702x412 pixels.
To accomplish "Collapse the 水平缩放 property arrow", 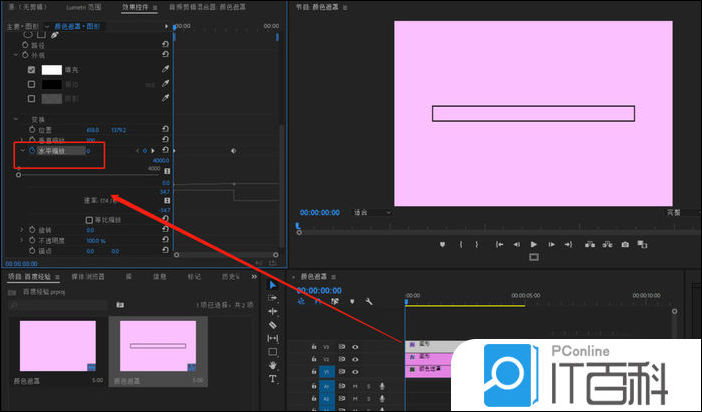I will [x=22, y=151].
